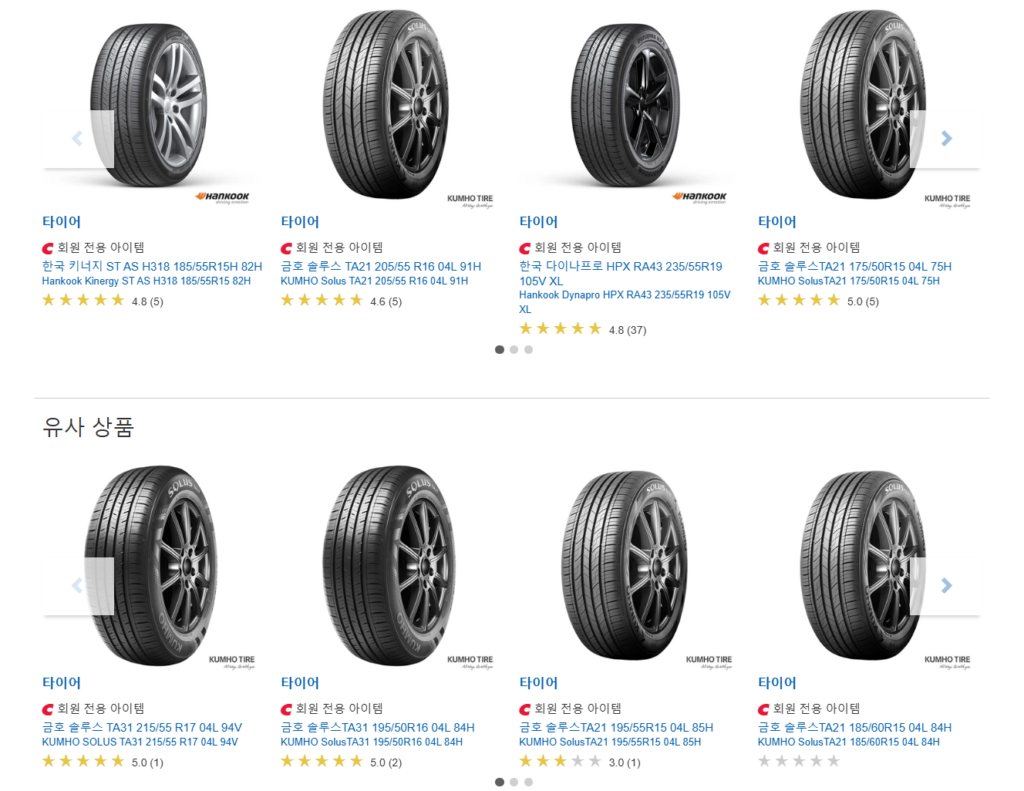Click previous arrow in 유사 상품 carousel
This screenshot has height=791, width=1024.
pos(78,585)
